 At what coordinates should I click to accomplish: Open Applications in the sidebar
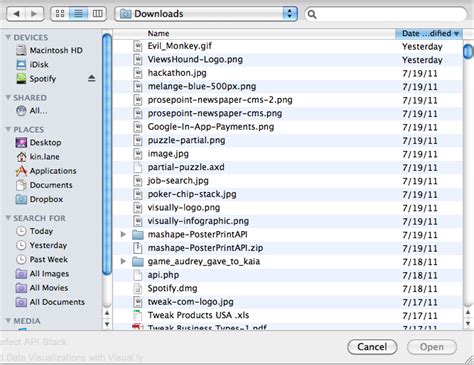pyautogui.click(x=46, y=171)
